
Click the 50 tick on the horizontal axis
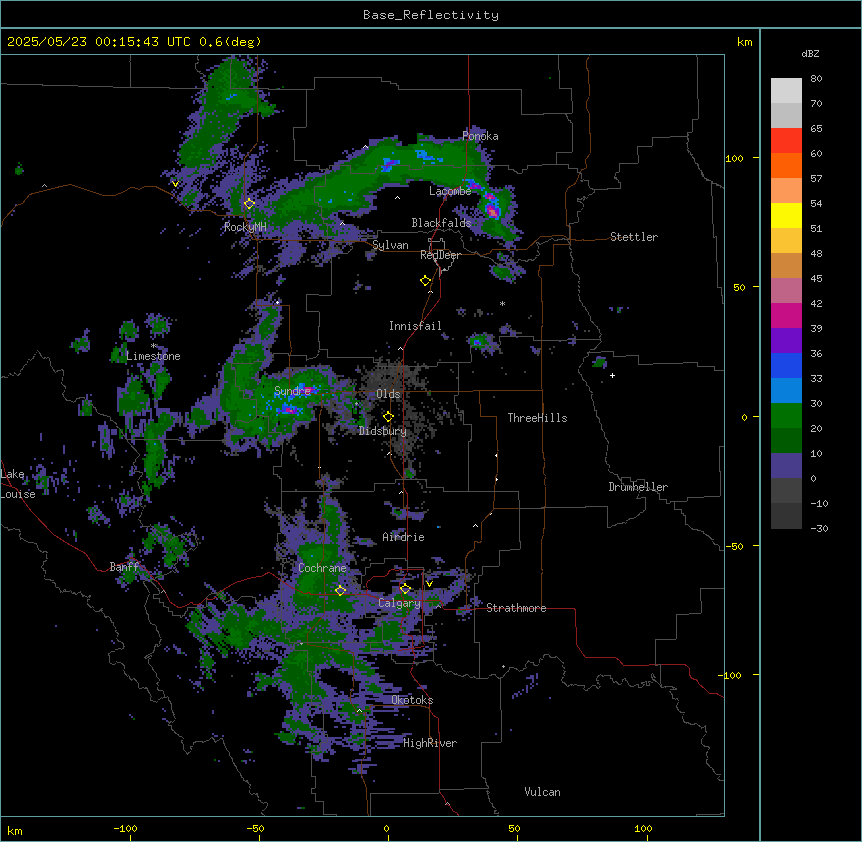click(514, 828)
